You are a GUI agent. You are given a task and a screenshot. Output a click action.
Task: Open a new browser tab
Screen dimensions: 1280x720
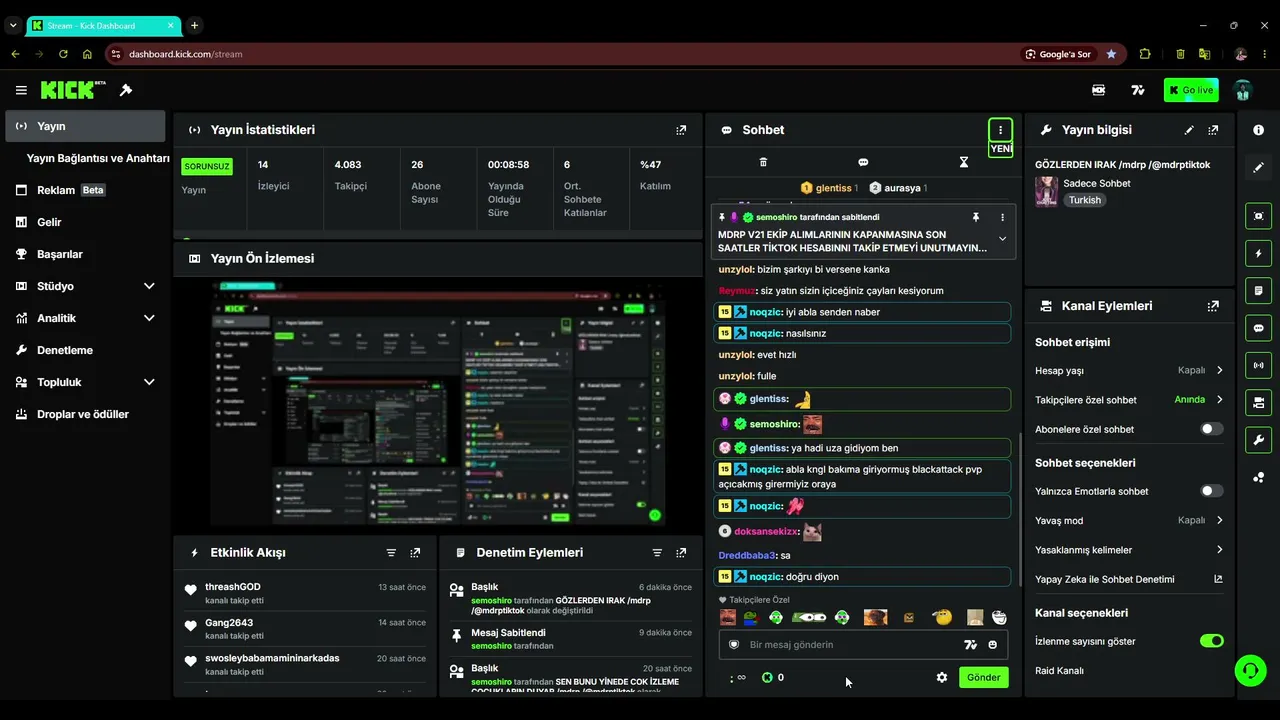click(x=194, y=25)
